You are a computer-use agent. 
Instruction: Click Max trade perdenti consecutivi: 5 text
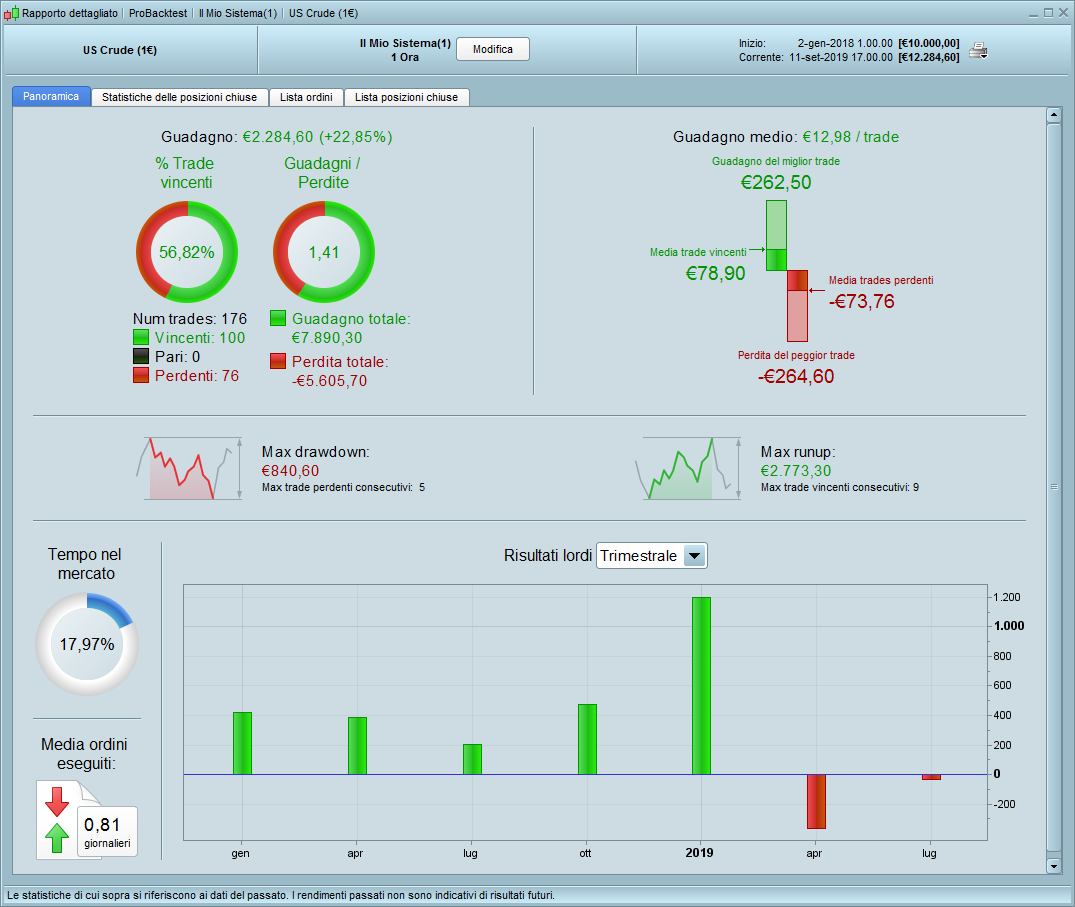click(343, 487)
